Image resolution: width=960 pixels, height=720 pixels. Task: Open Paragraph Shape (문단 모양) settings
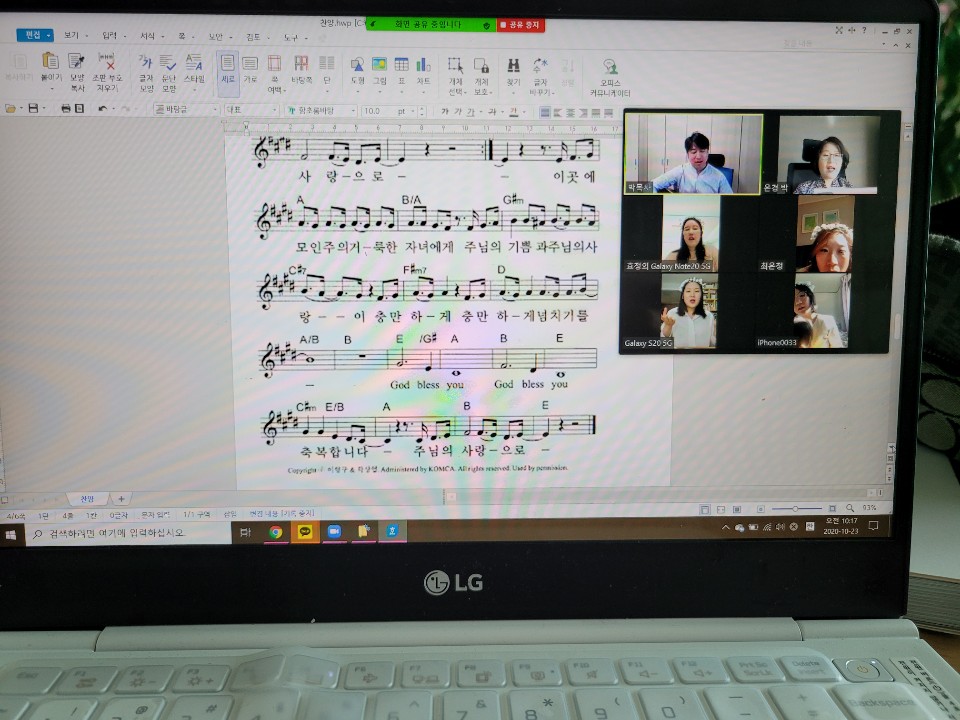[168, 62]
